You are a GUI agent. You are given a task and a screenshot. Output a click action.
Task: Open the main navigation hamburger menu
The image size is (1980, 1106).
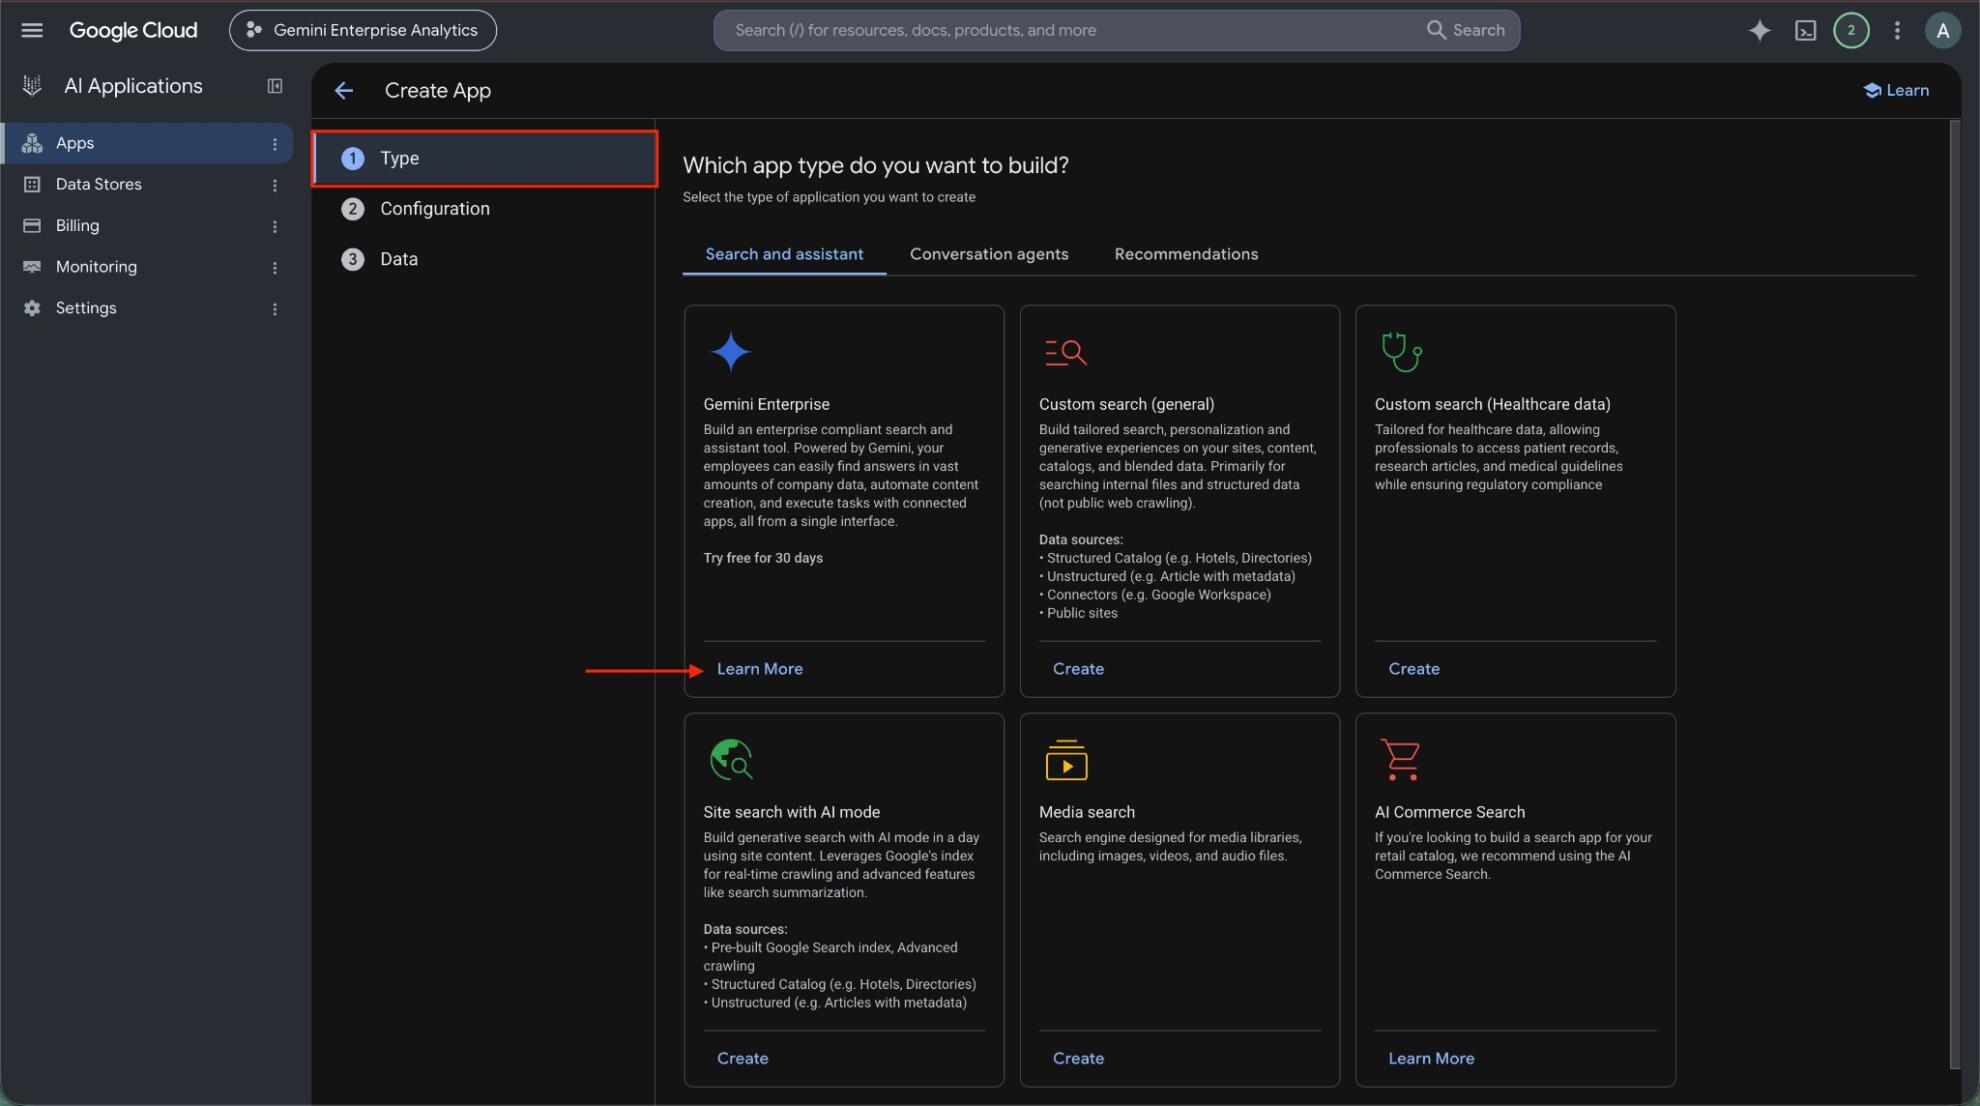pyautogui.click(x=32, y=30)
